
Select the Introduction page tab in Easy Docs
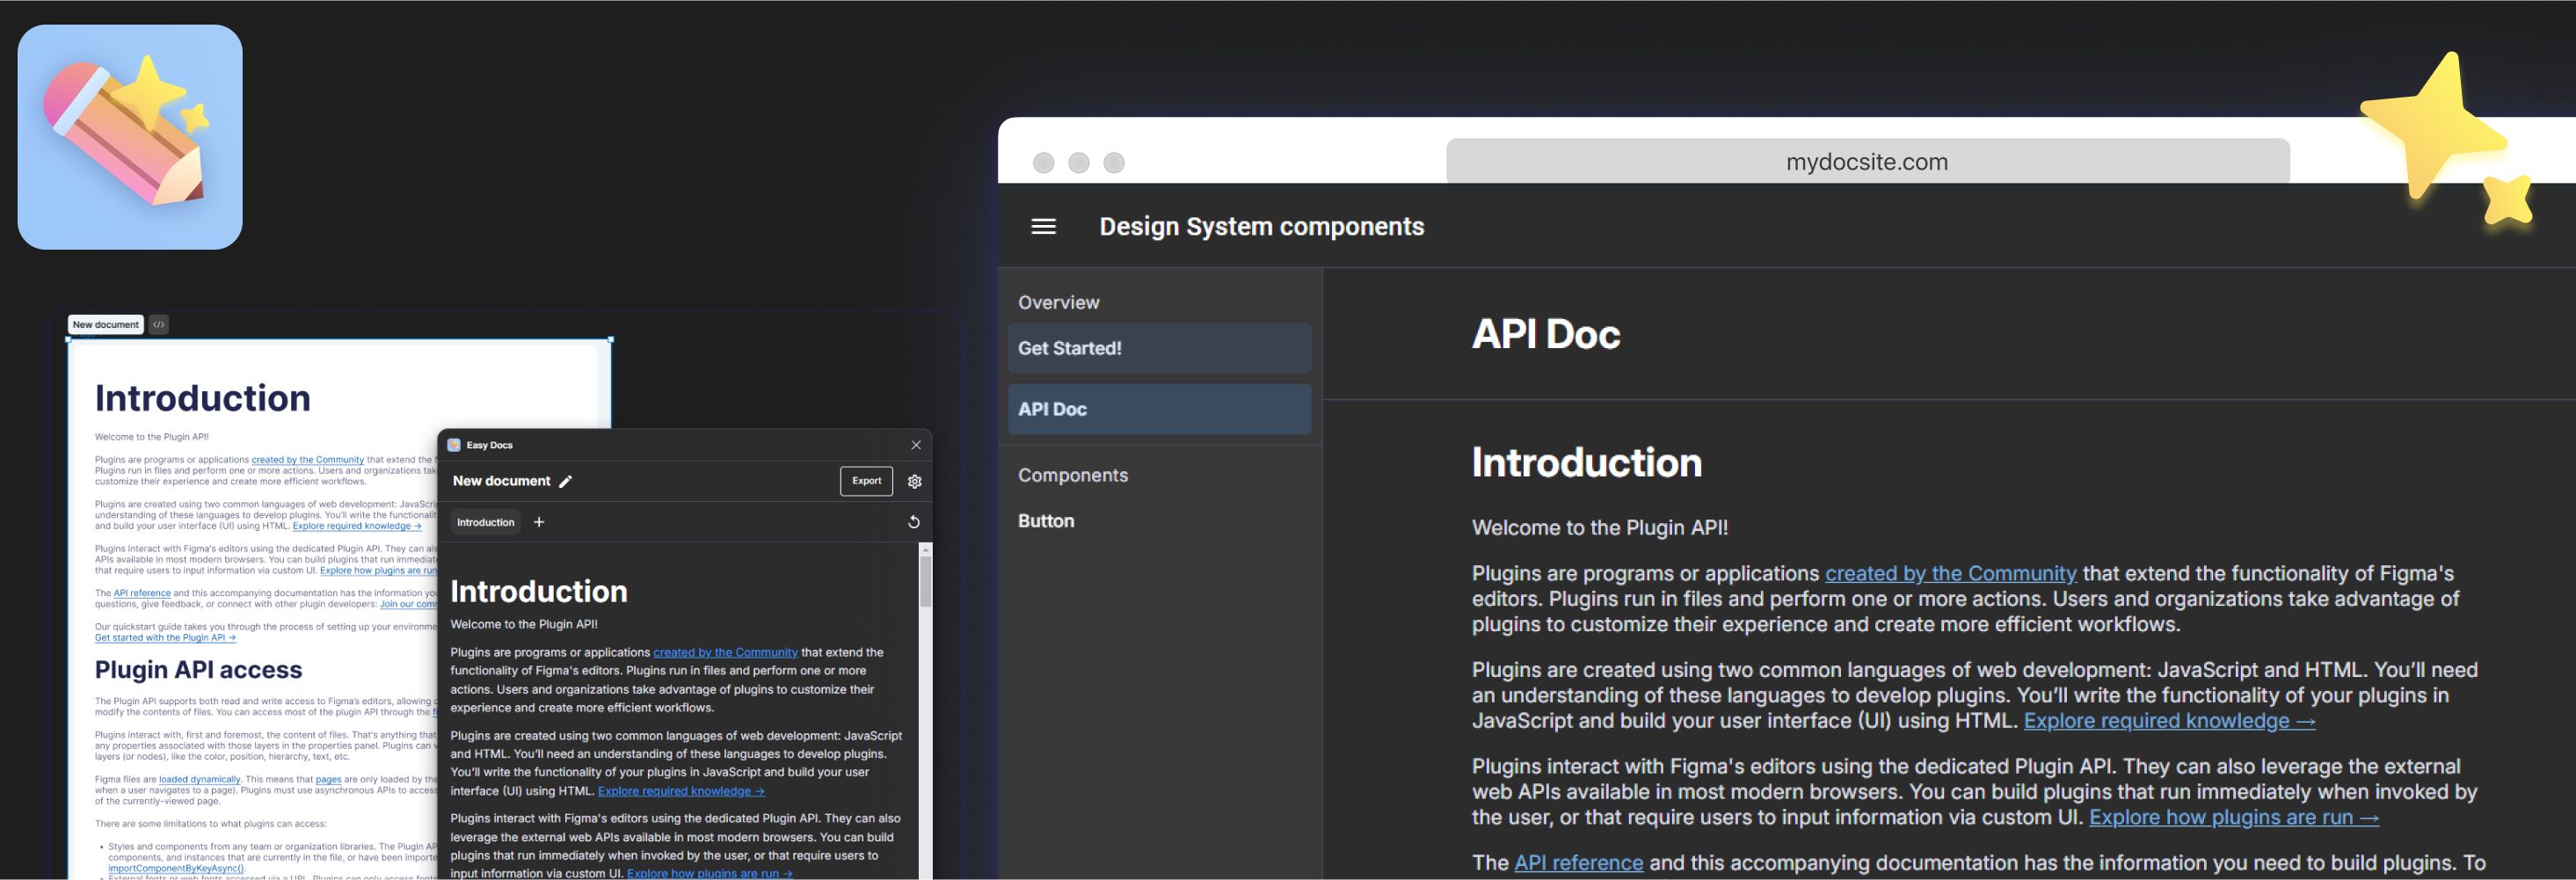click(x=484, y=521)
